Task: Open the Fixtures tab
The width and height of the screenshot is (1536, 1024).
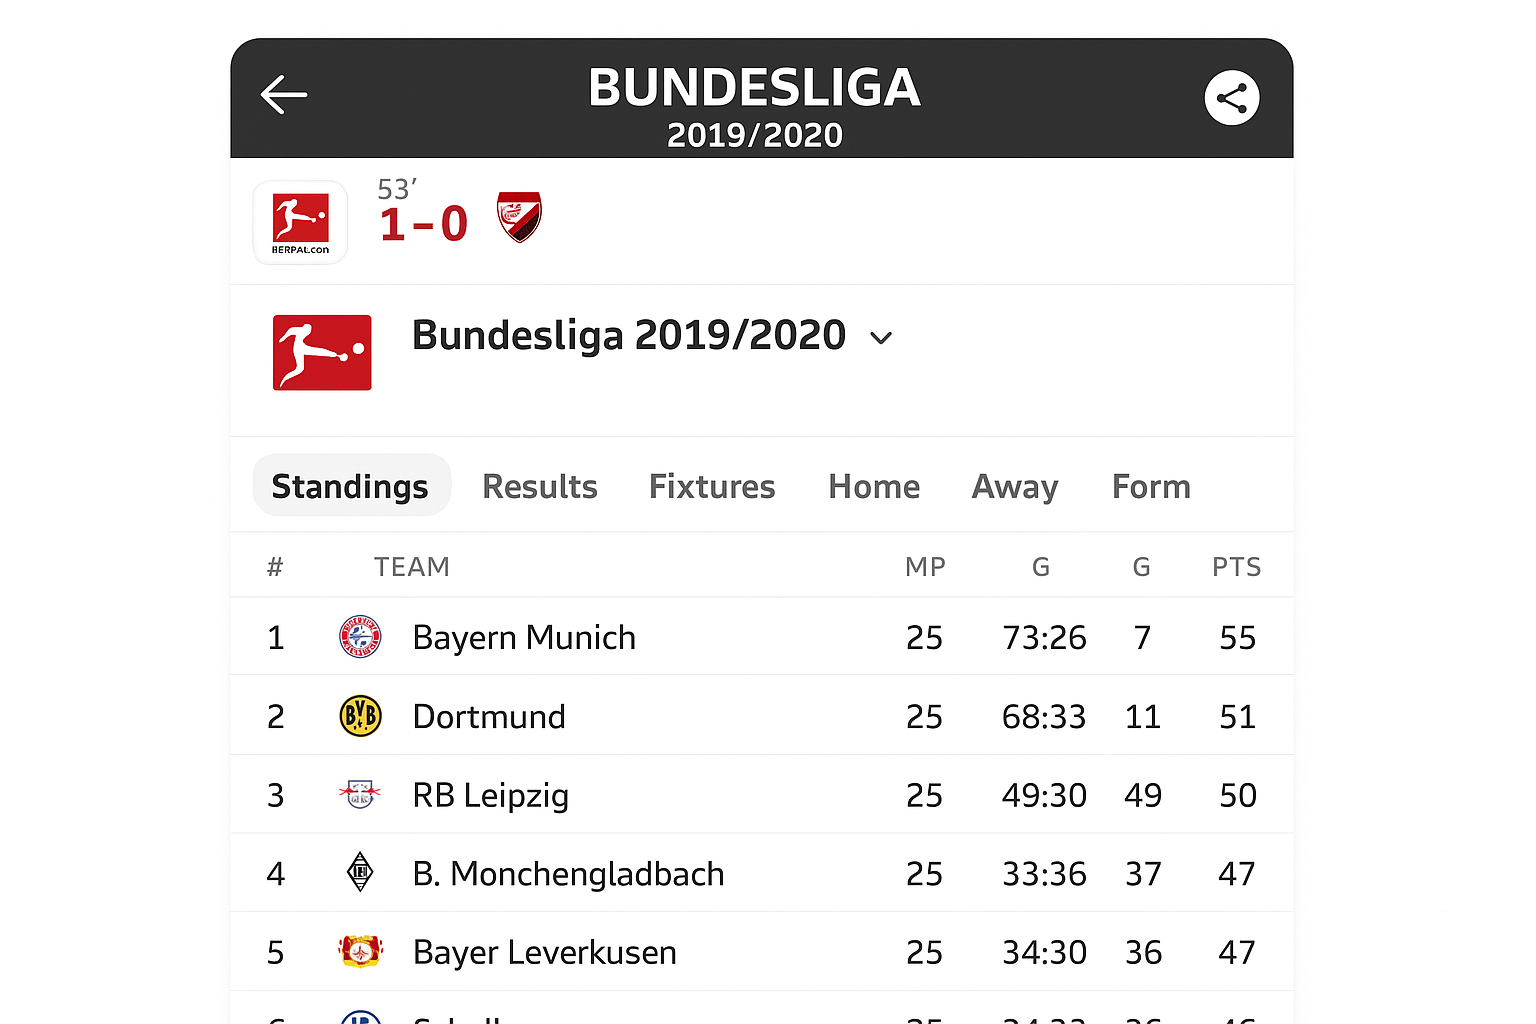Action: pyautogui.click(x=712, y=486)
